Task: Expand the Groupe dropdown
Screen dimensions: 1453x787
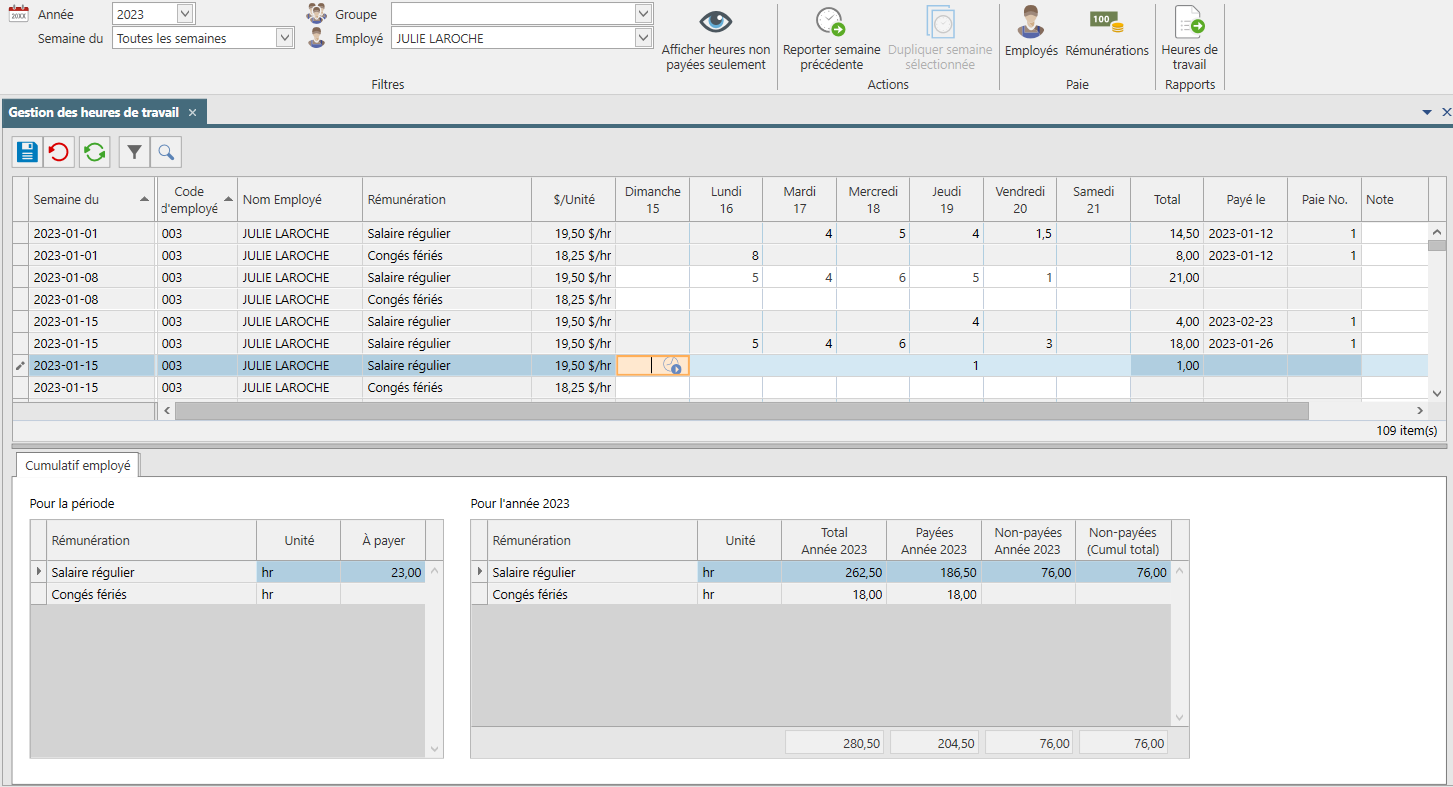Action: coord(643,14)
